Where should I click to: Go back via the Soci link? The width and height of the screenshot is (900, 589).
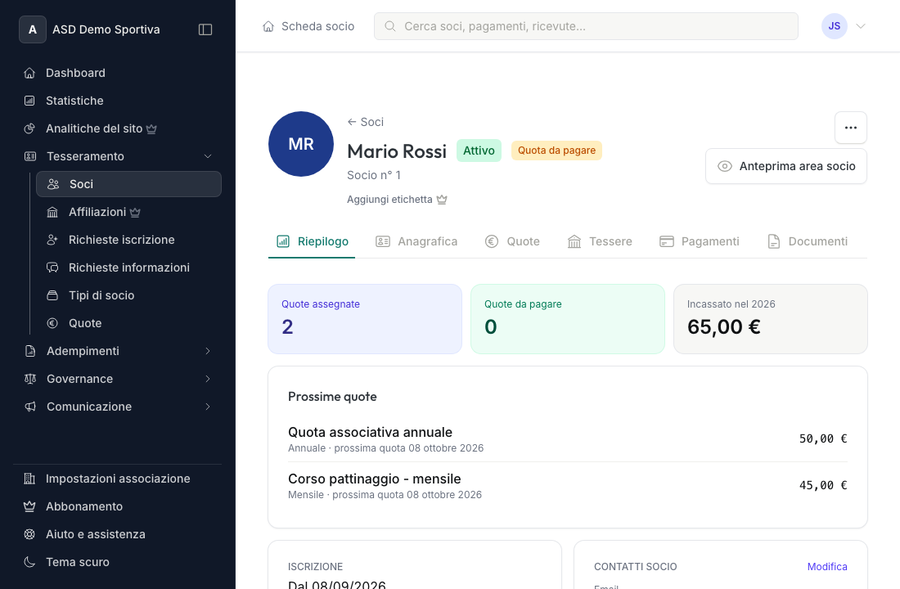pos(366,122)
